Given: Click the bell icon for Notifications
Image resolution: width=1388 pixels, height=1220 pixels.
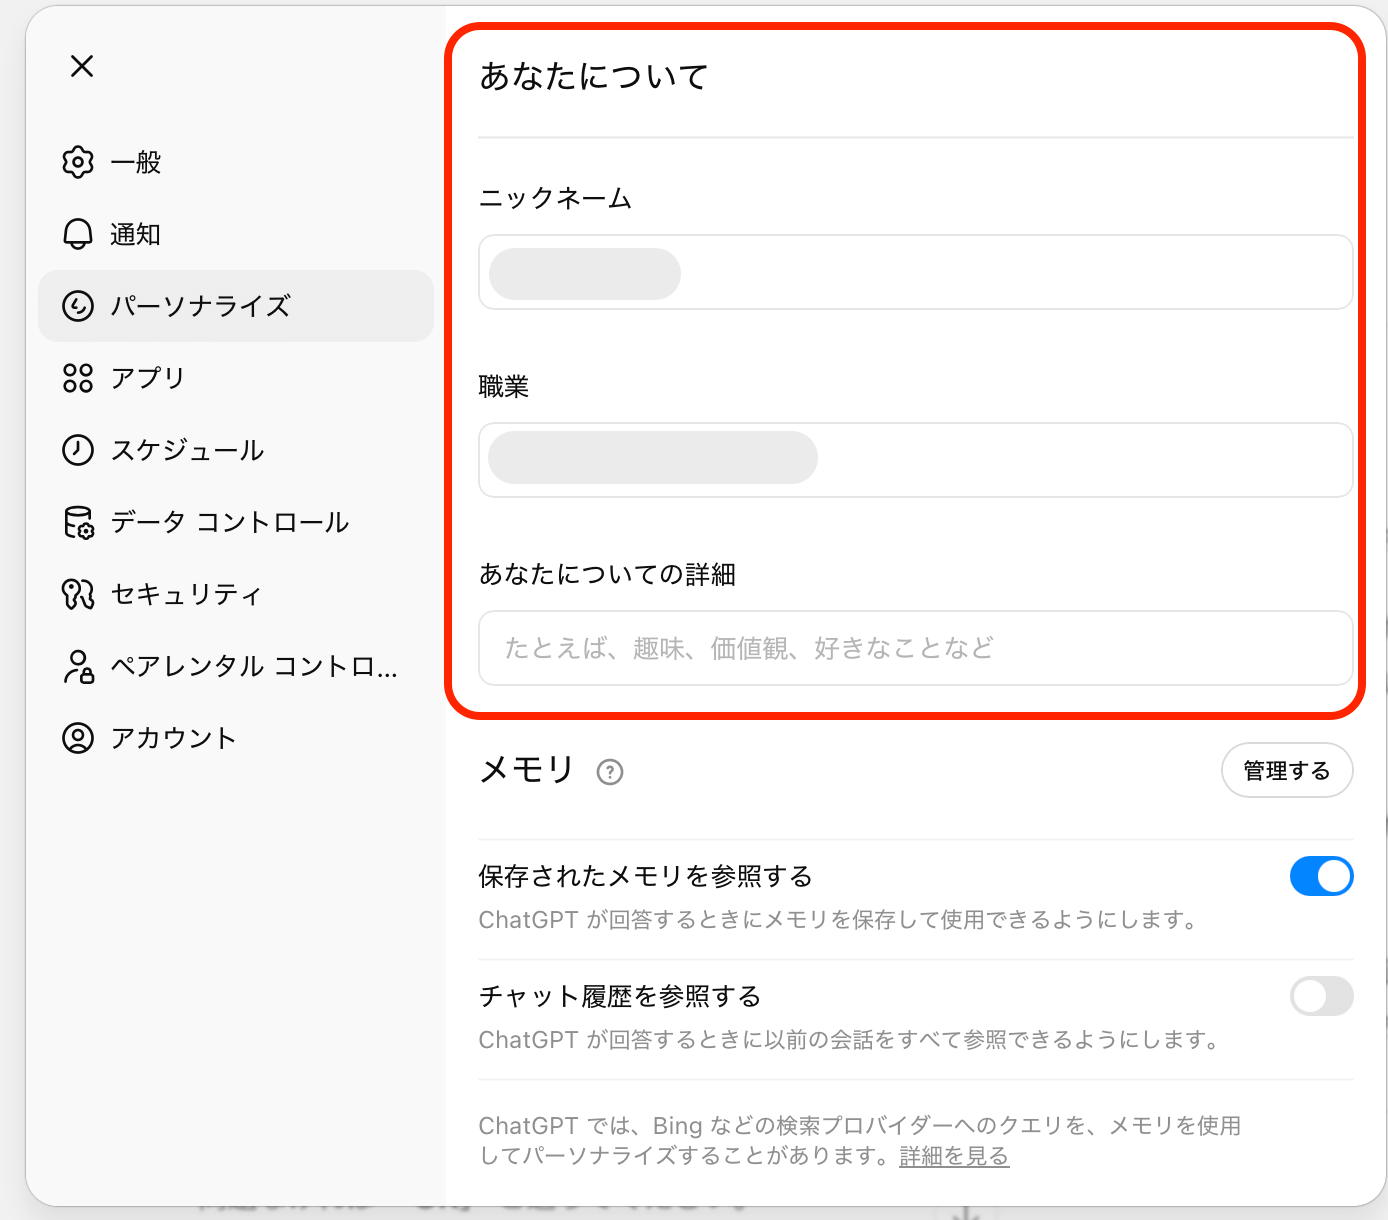Looking at the screenshot, I should [78, 234].
